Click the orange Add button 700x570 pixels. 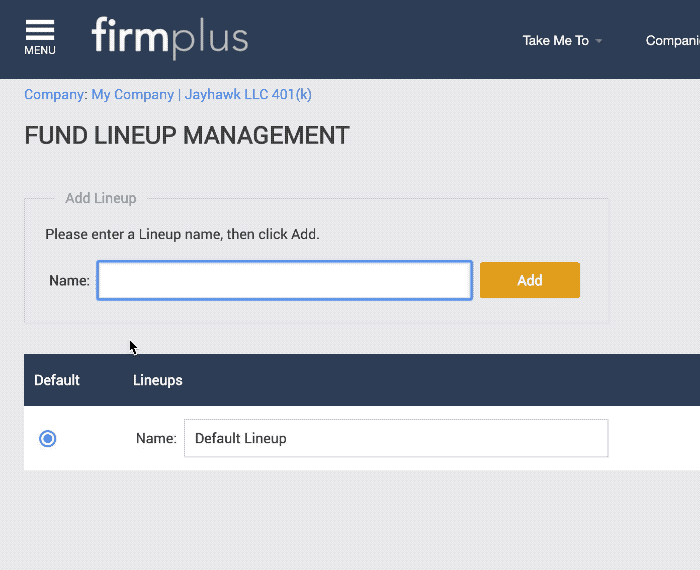click(530, 280)
